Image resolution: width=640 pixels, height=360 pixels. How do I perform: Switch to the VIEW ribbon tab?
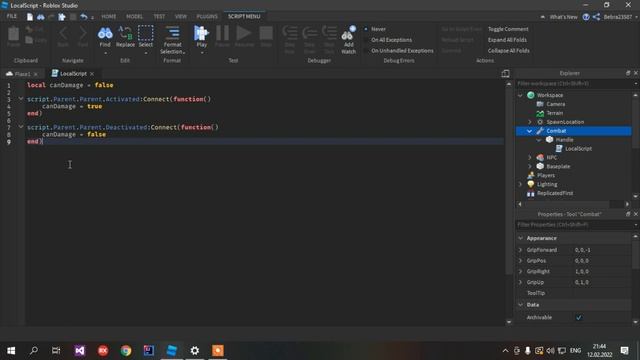click(181, 17)
